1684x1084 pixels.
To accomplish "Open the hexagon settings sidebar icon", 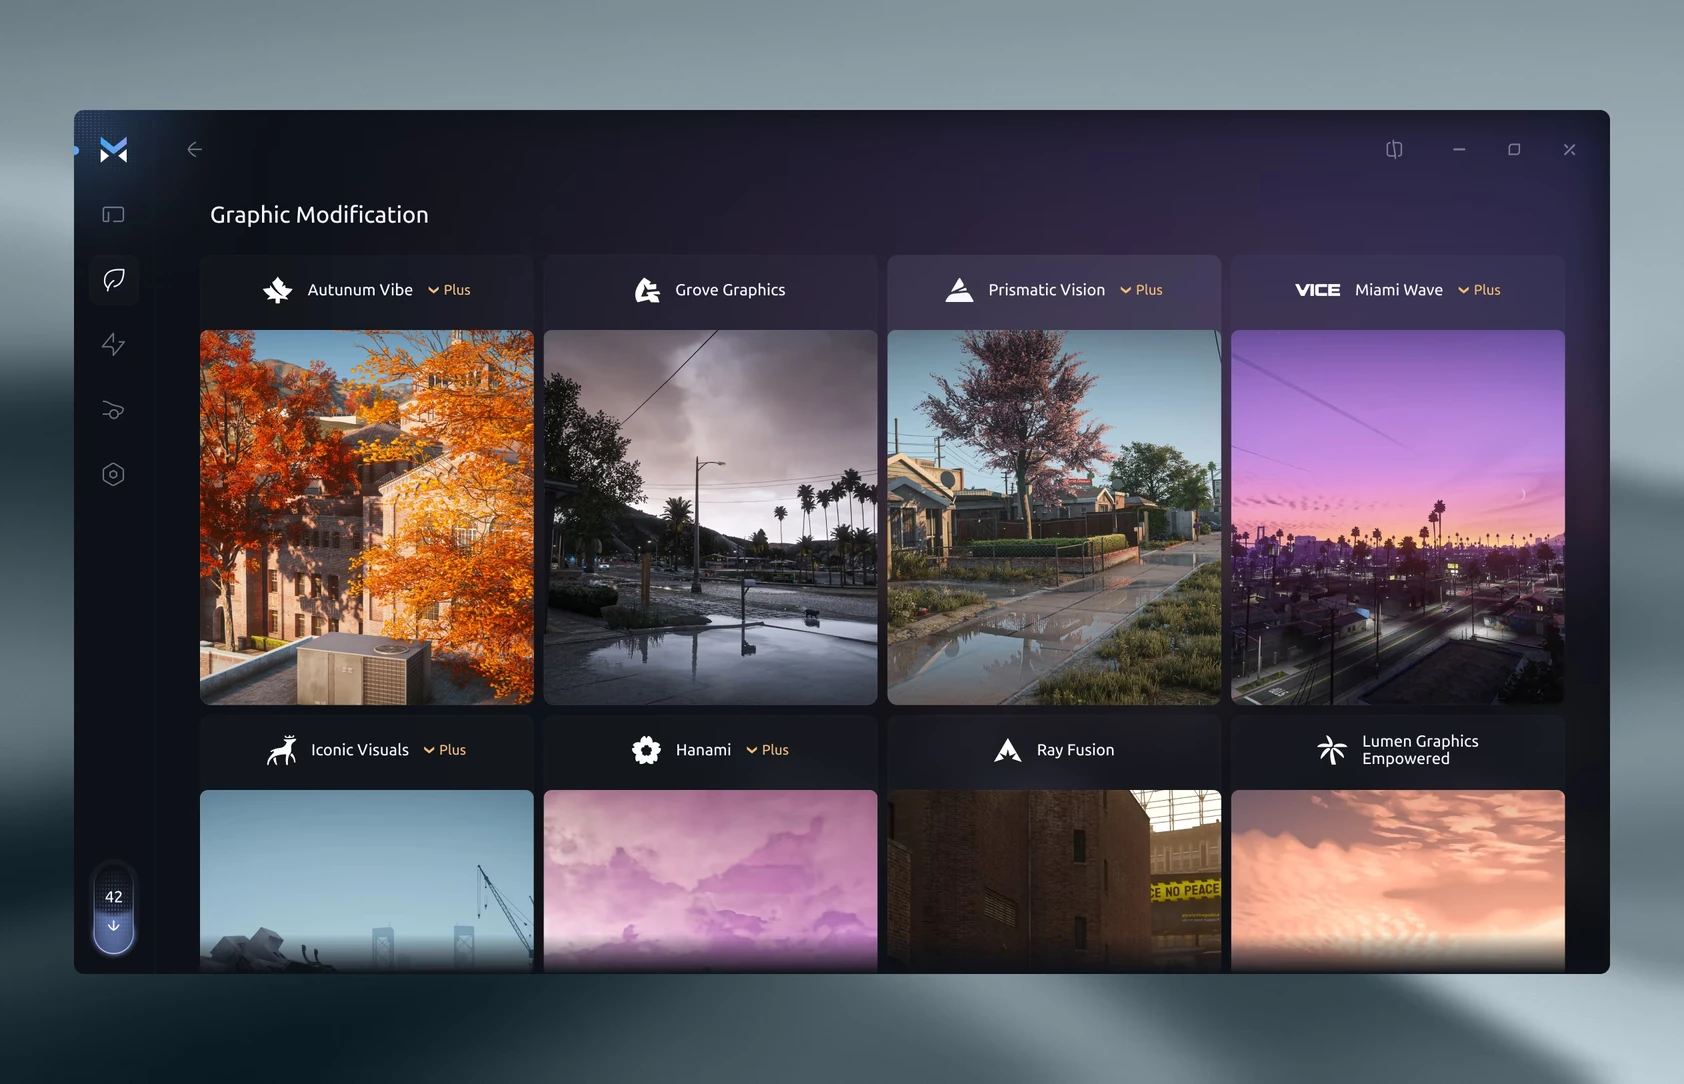I will 113,474.
